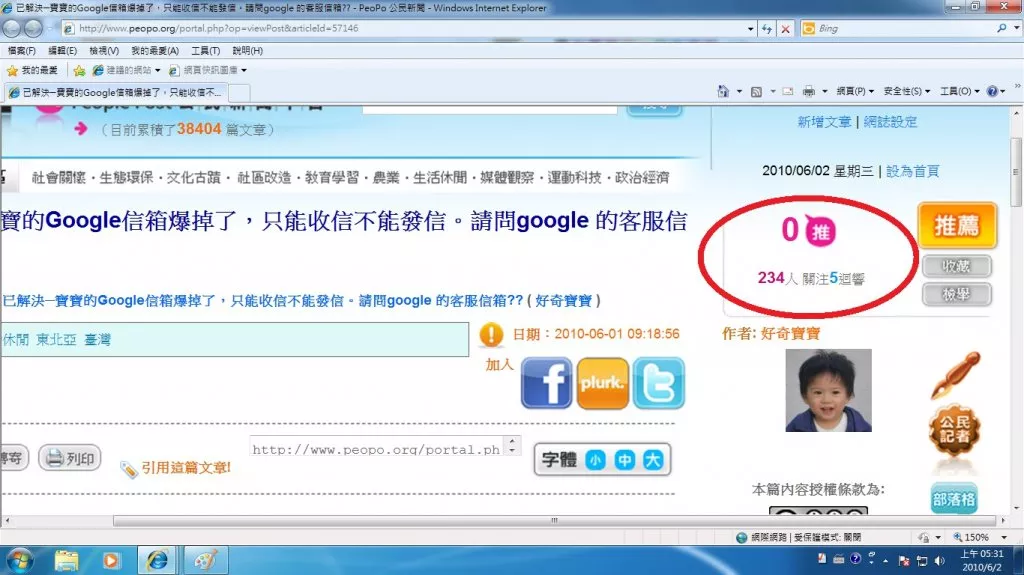Open the 好奇寶寶 author link

[x=790, y=334]
